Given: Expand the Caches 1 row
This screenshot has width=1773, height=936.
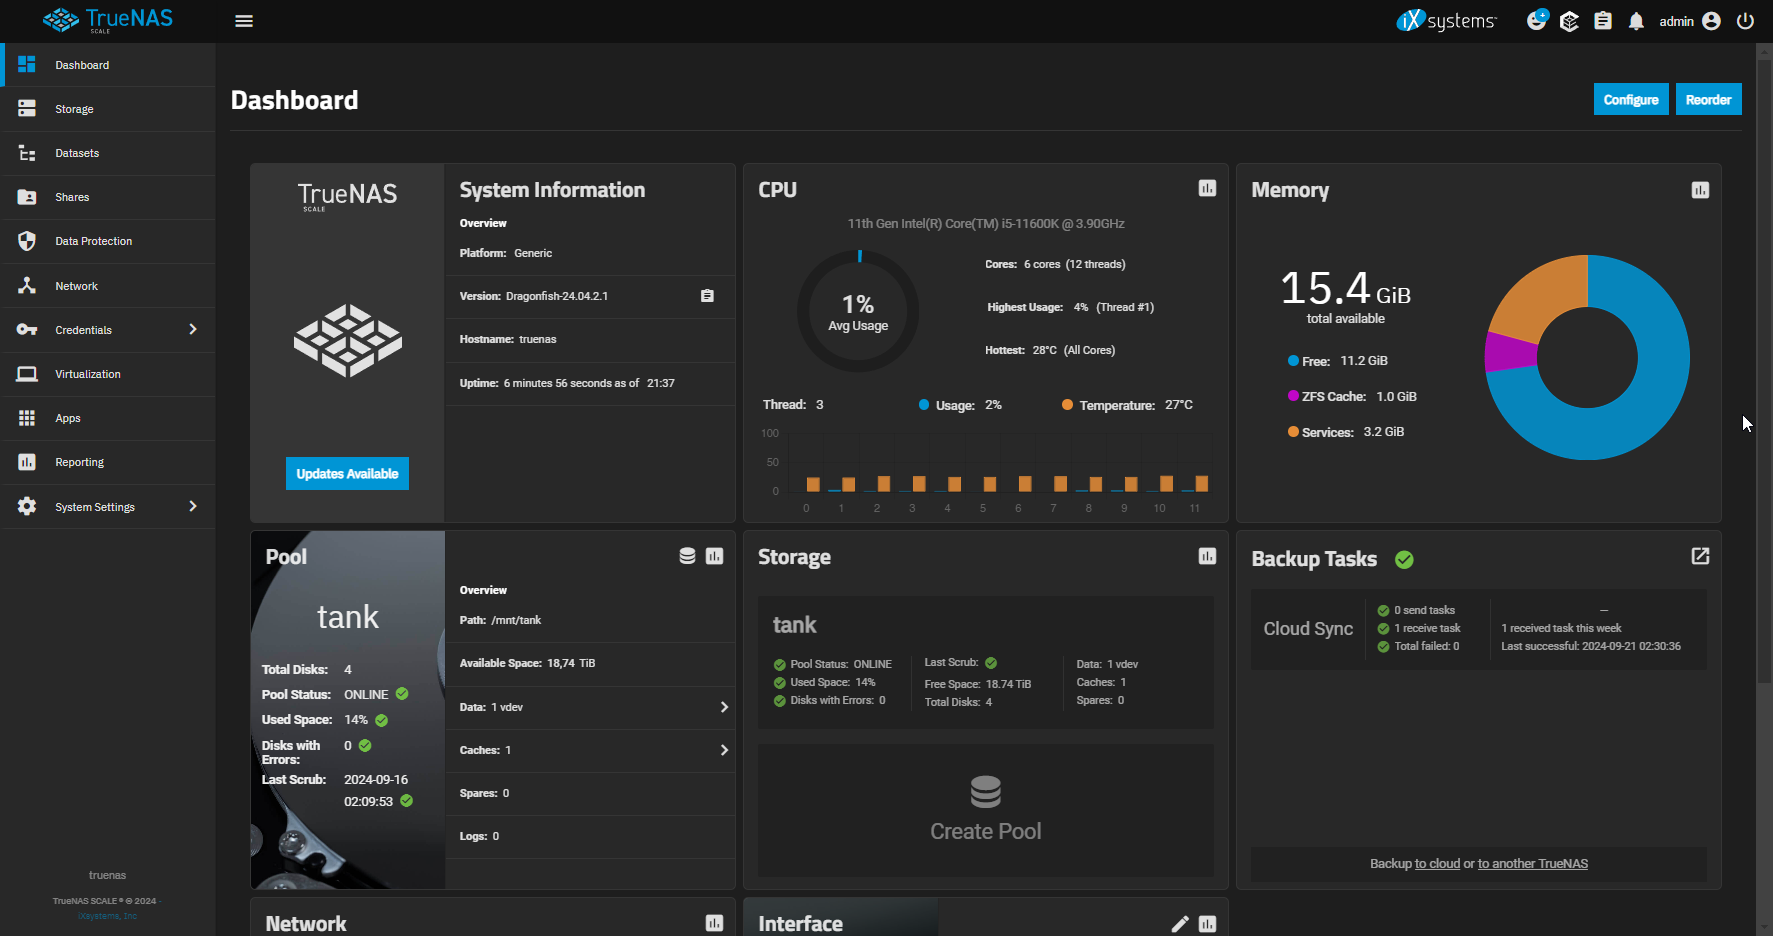Looking at the screenshot, I should click(x=590, y=750).
